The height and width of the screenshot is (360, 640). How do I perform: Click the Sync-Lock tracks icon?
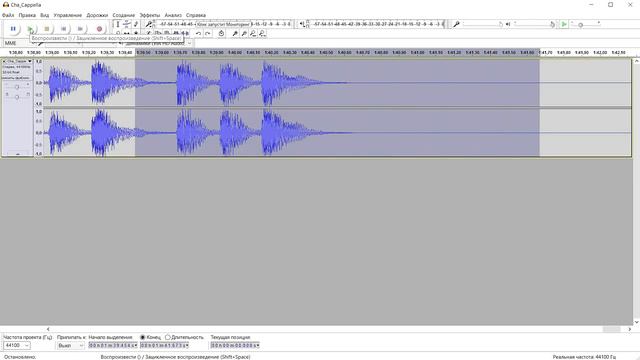(221, 33)
